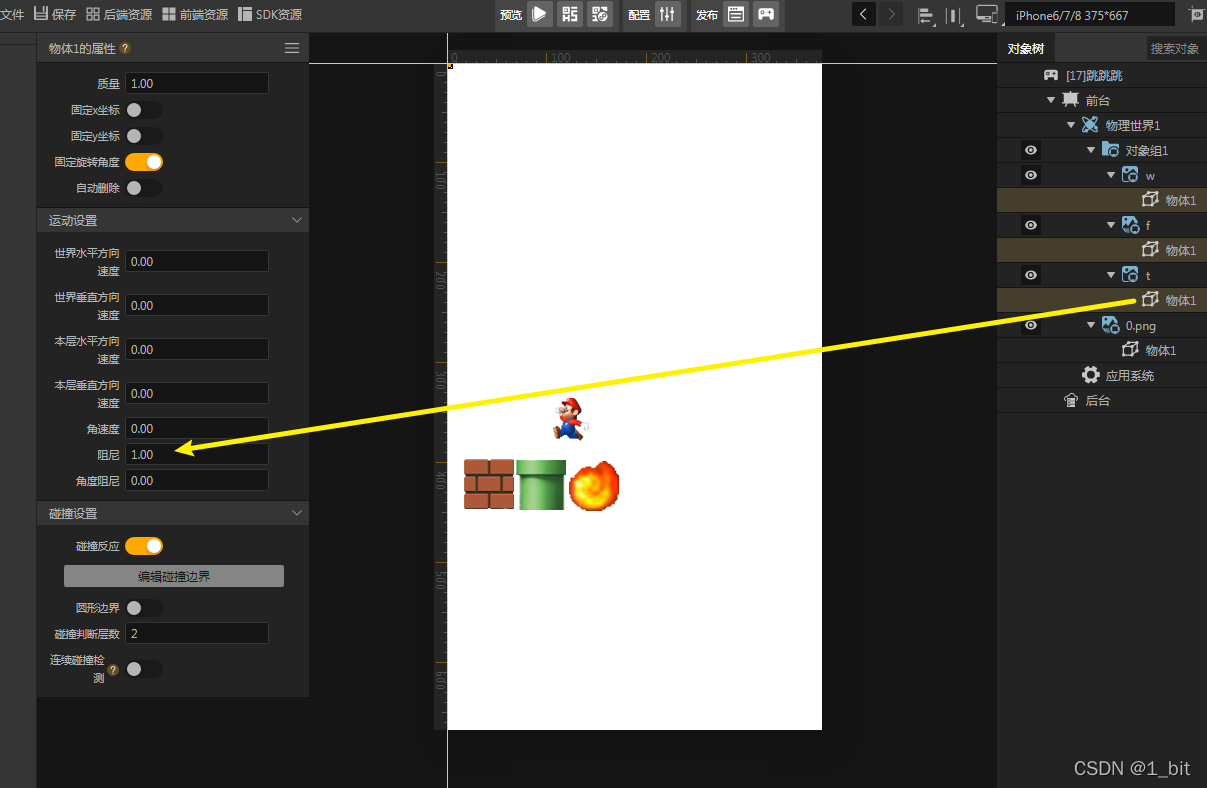Click the help icon beside 连续碰撞检测
The height and width of the screenshot is (788, 1207).
tap(113, 670)
